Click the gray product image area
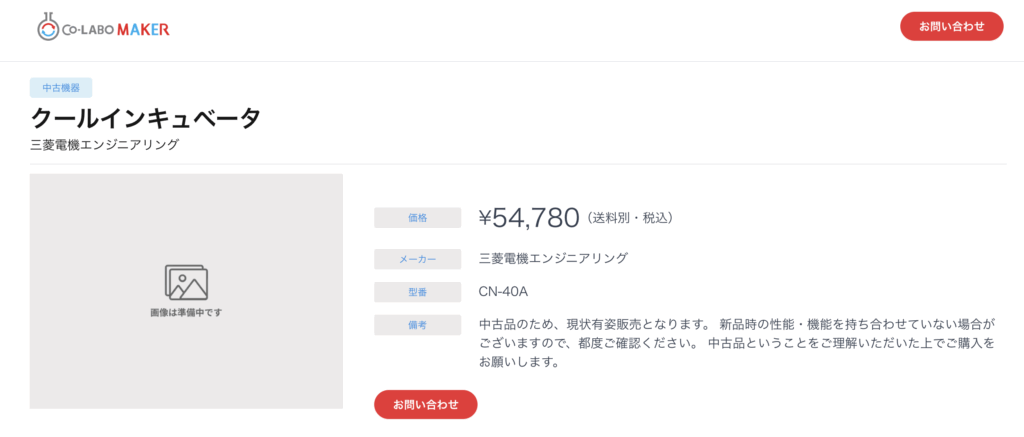1024x437 pixels. (186, 291)
